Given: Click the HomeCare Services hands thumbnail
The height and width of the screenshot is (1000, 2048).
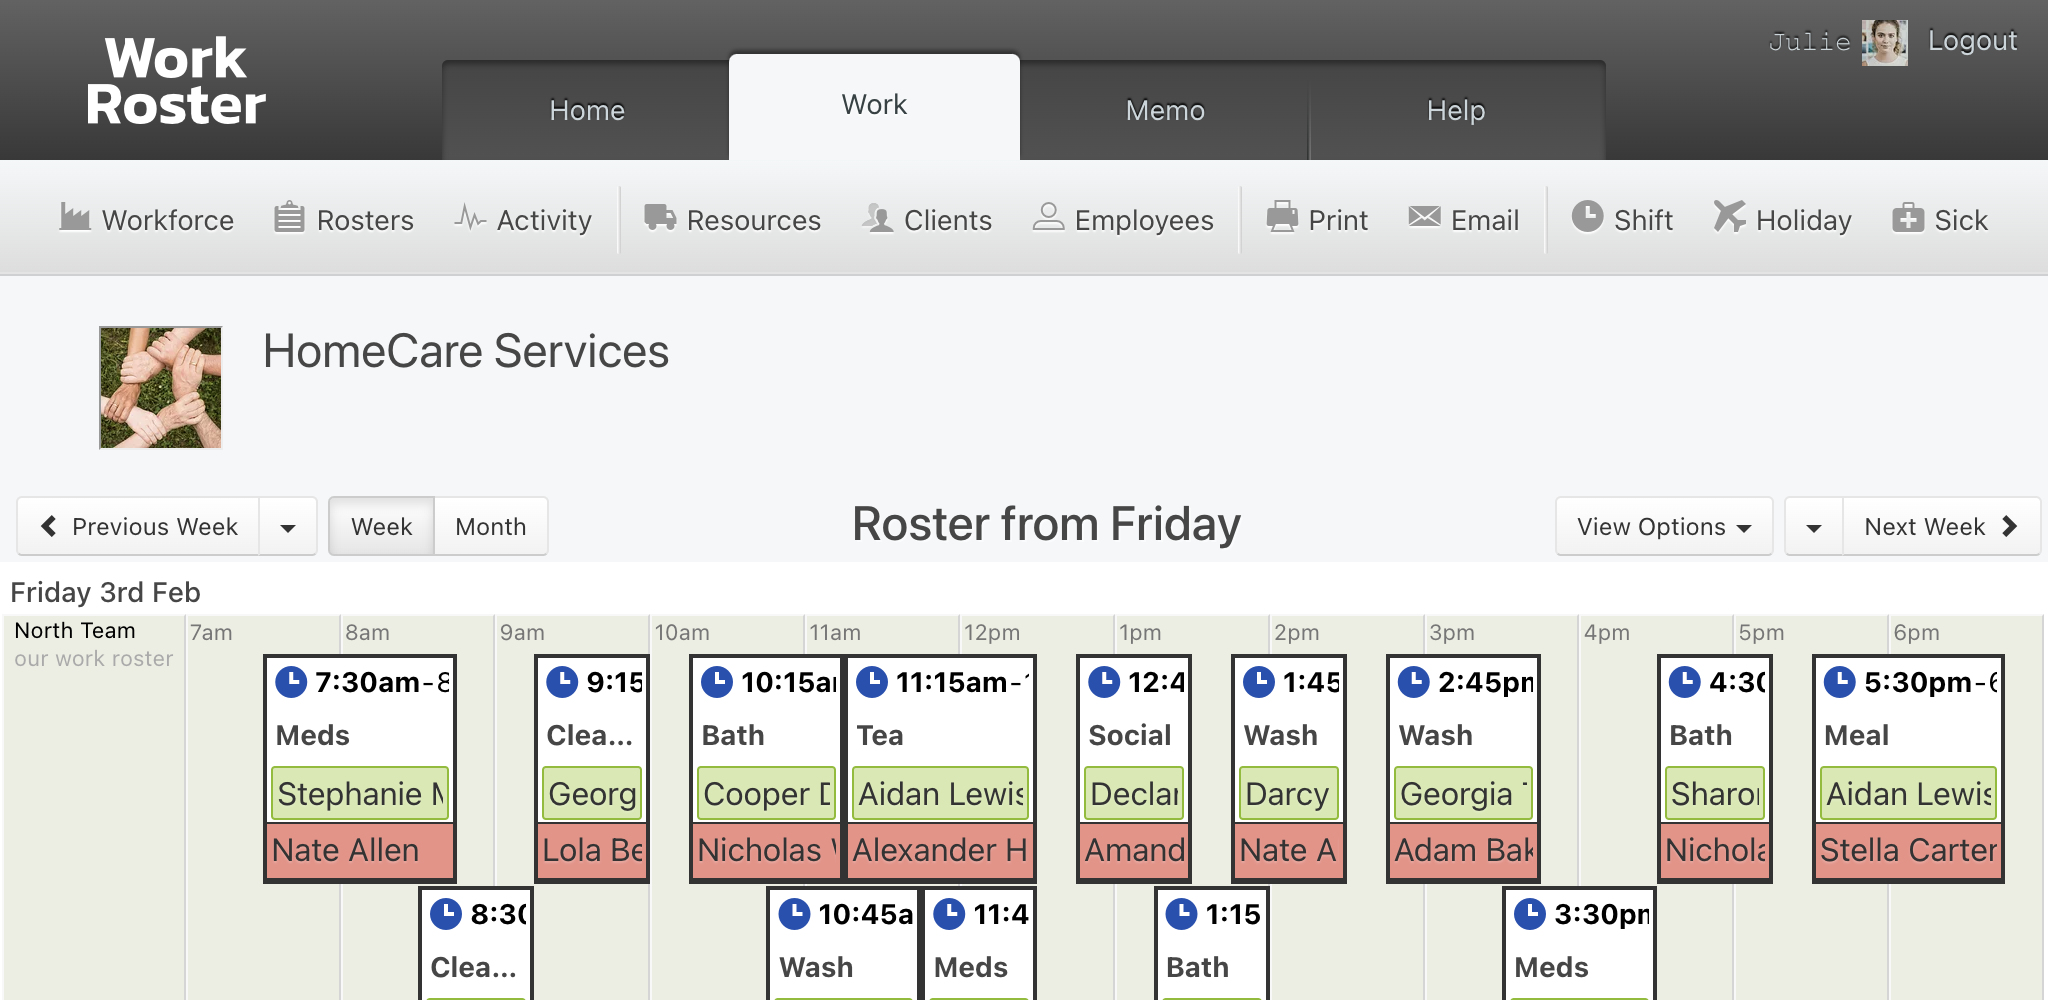Looking at the screenshot, I should coord(160,387).
